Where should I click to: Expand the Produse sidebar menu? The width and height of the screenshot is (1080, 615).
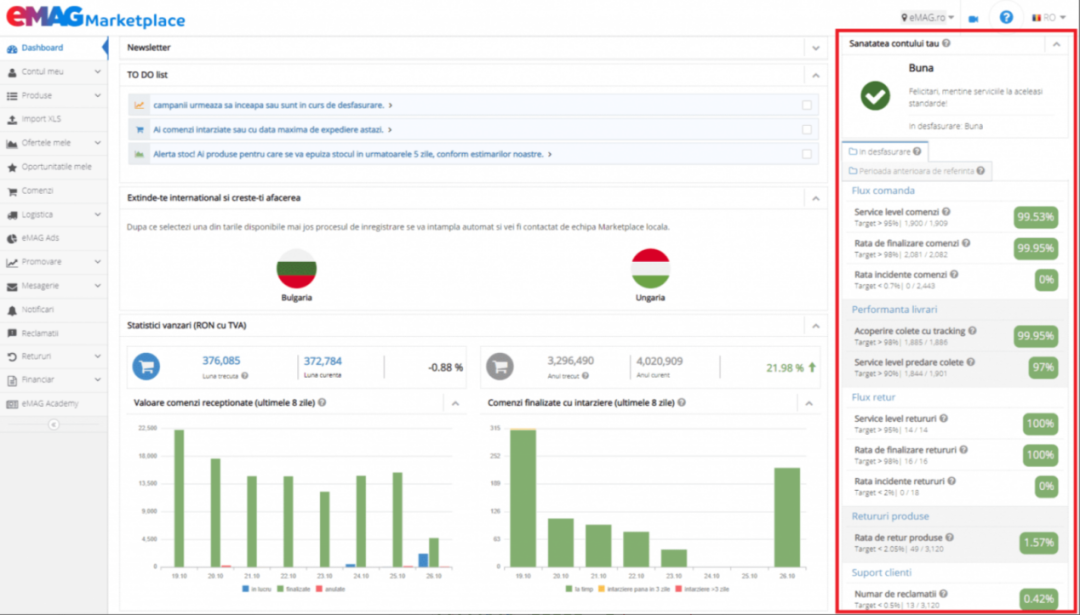pyautogui.click(x=52, y=95)
